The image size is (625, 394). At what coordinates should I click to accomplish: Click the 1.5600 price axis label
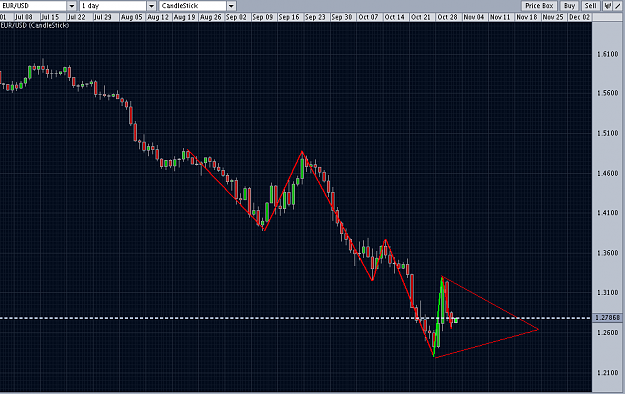(x=607, y=93)
